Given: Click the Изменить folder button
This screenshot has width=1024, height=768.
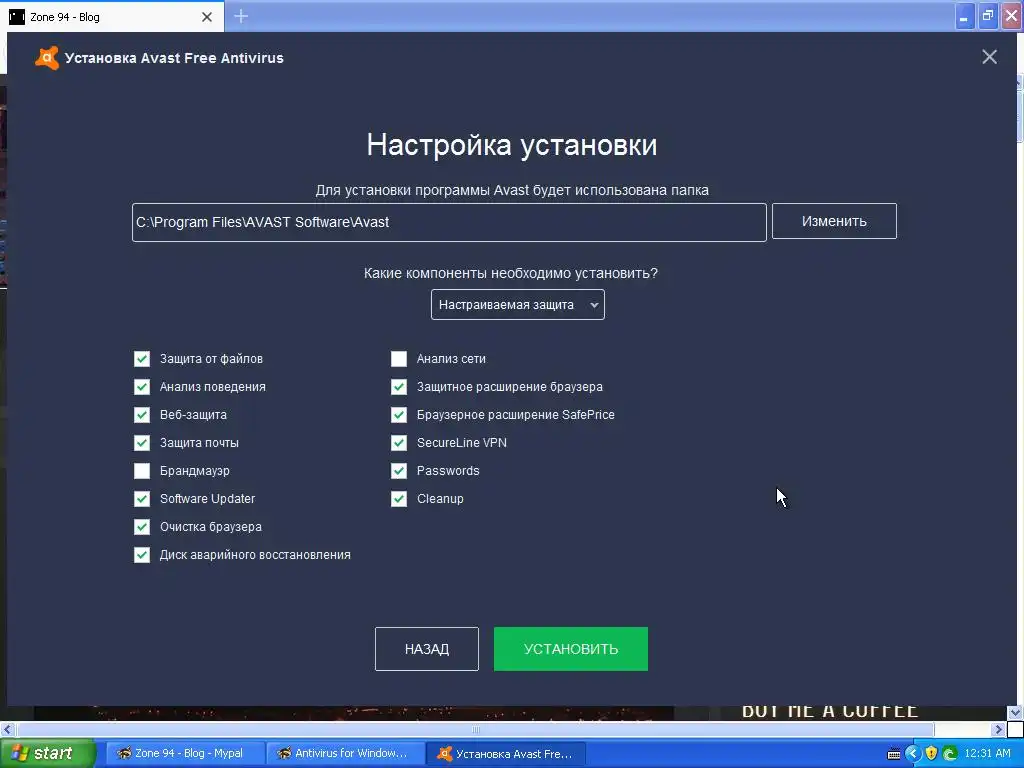Looking at the screenshot, I should (834, 221).
